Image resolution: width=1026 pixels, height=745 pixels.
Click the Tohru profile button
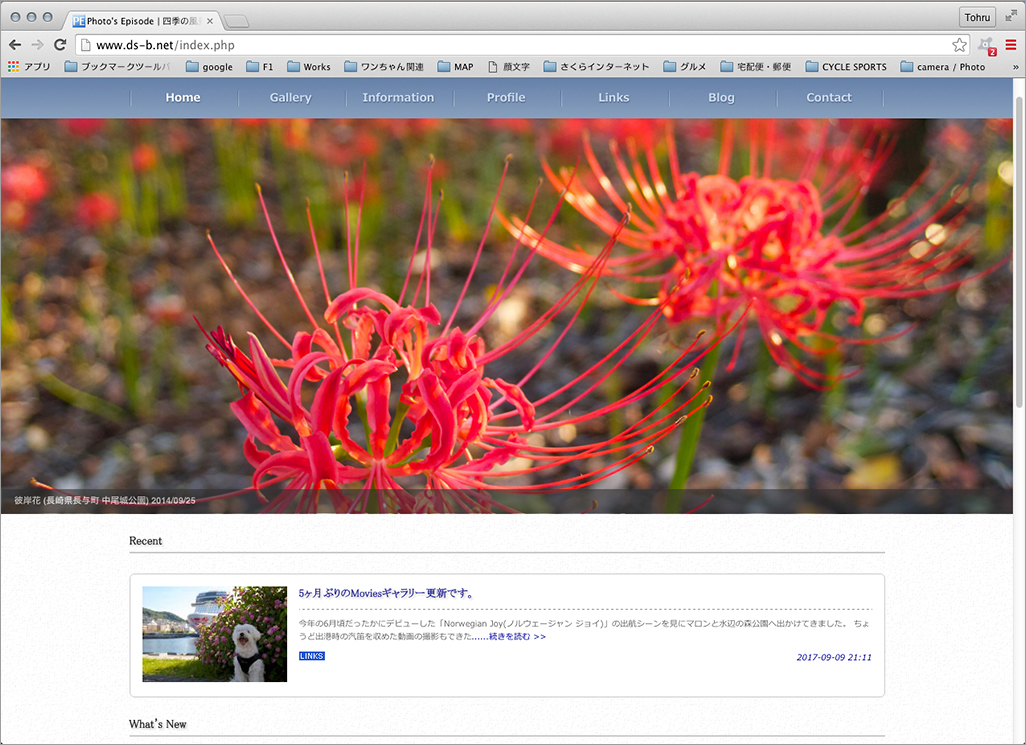tap(976, 17)
